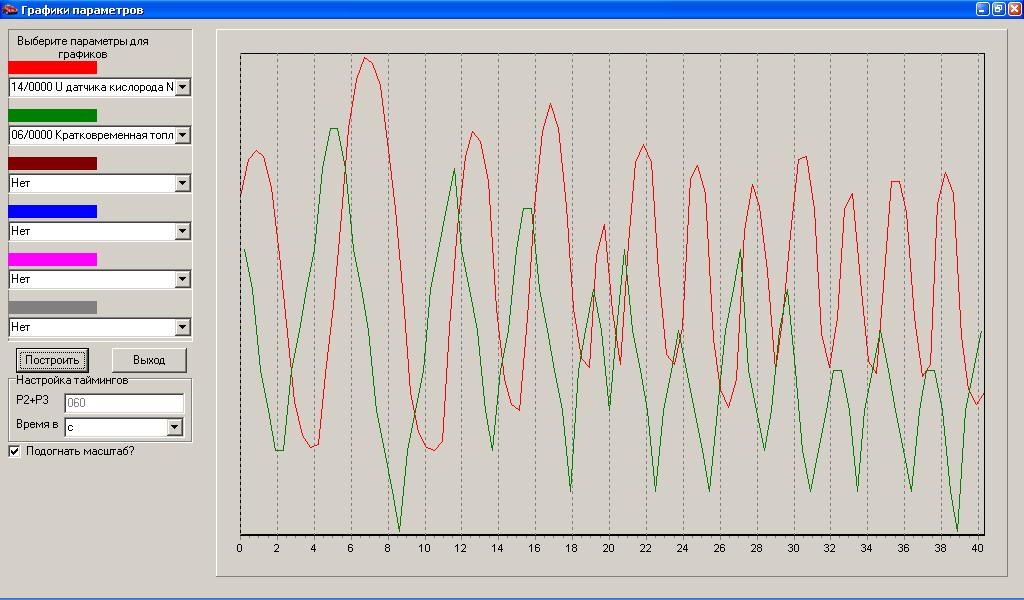Click the P2+P3 timing input field

pos(124,403)
